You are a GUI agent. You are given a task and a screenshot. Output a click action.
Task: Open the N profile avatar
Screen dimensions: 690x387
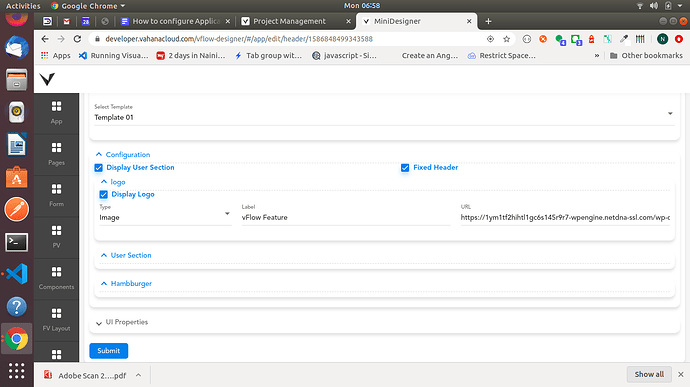[x=662, y=39]
